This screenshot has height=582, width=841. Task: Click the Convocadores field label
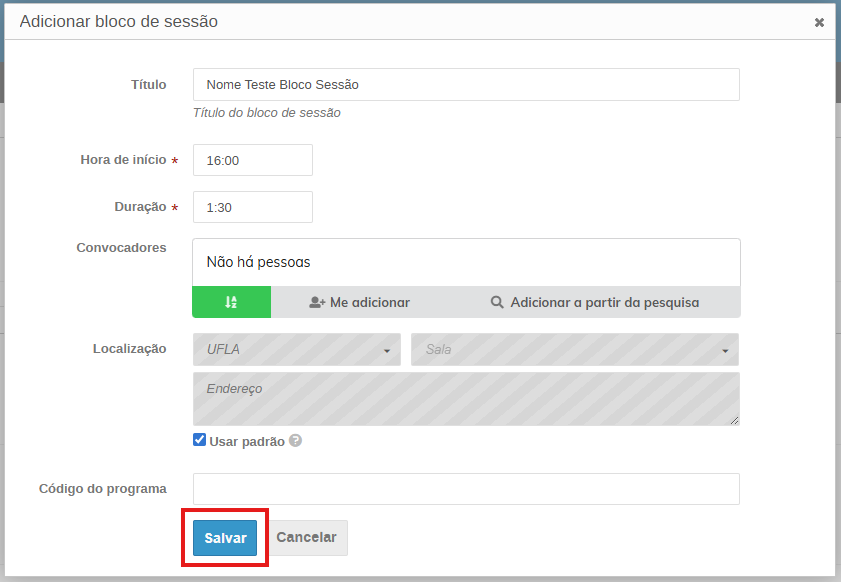pos(121,247)
